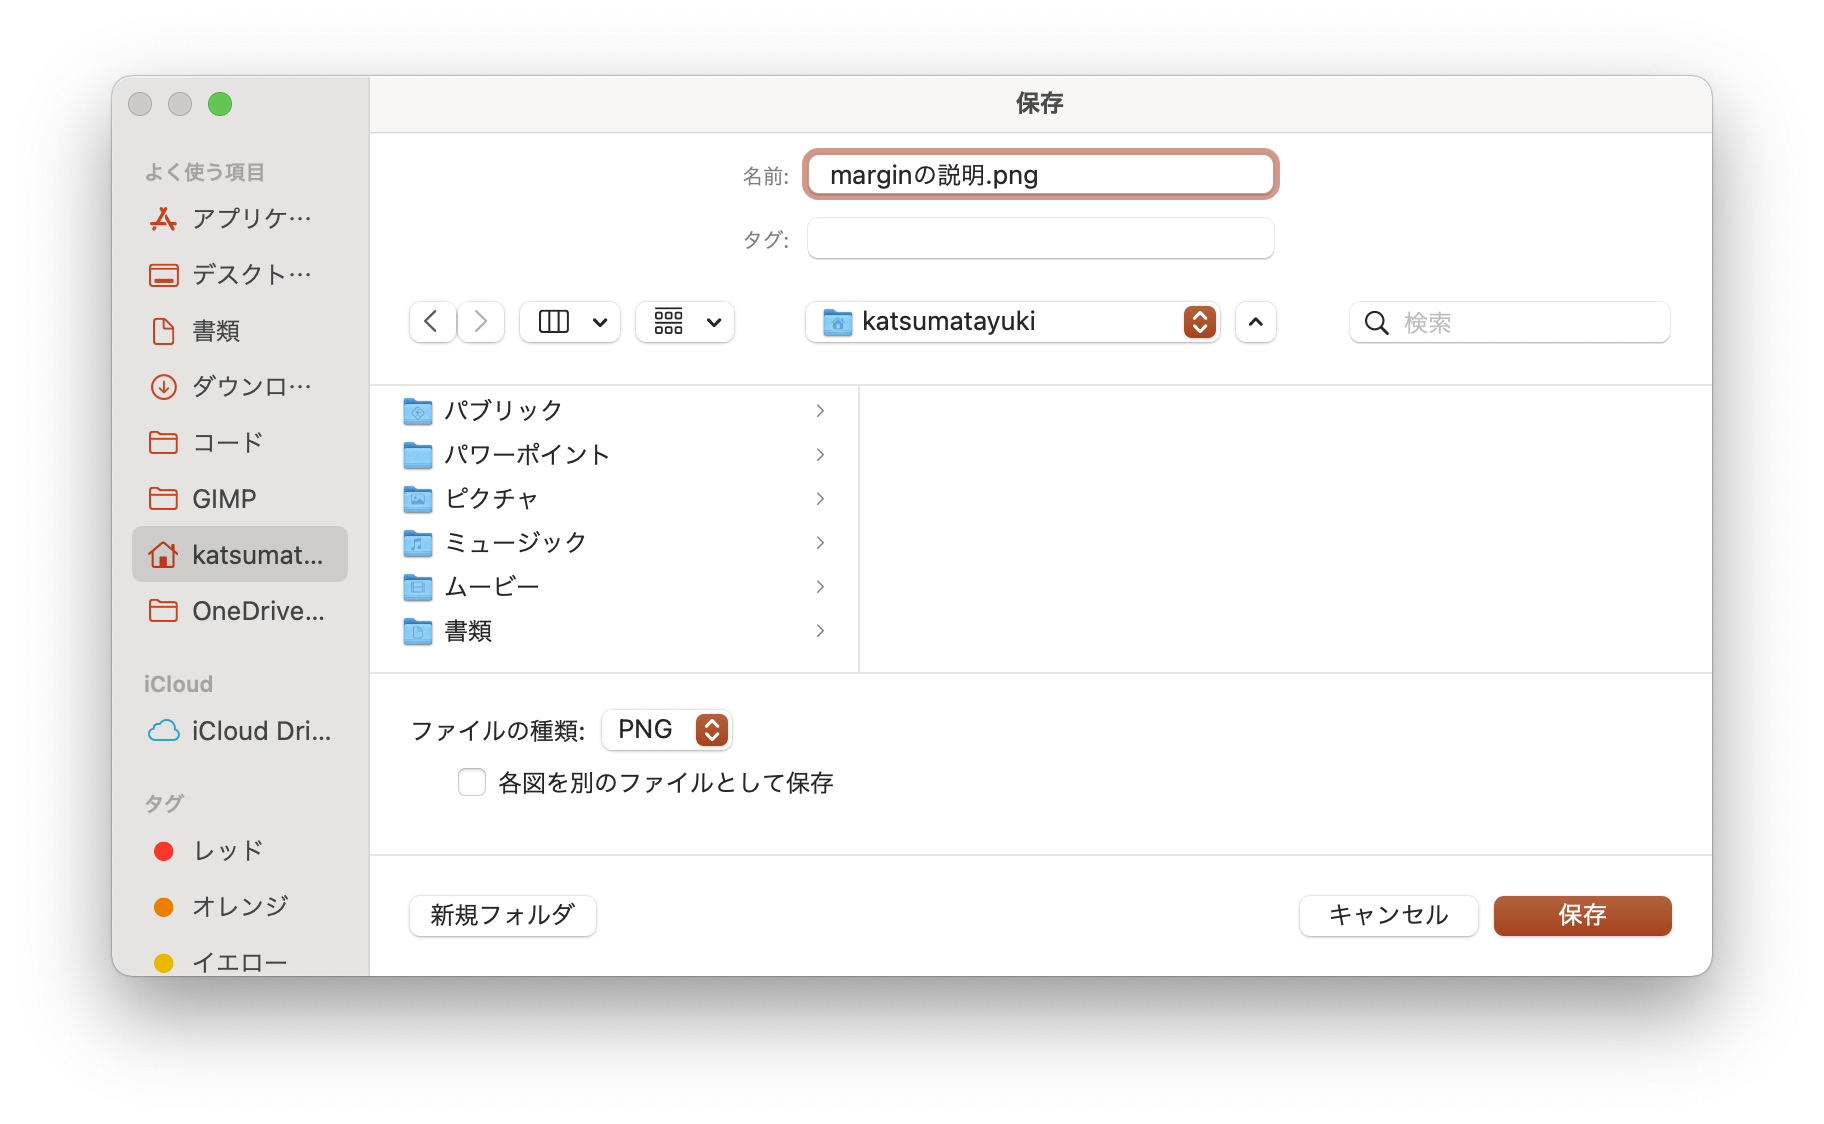Select the GIMP sidebar folder
The height and width of the screenshot is (1124, 1824).
tap(240, 498)
